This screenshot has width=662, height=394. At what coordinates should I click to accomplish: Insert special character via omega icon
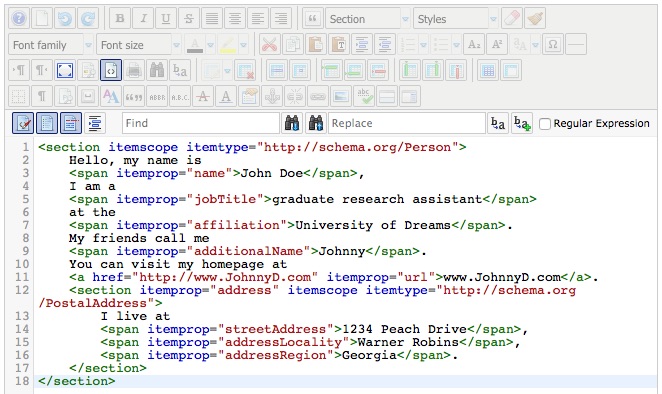553,45
